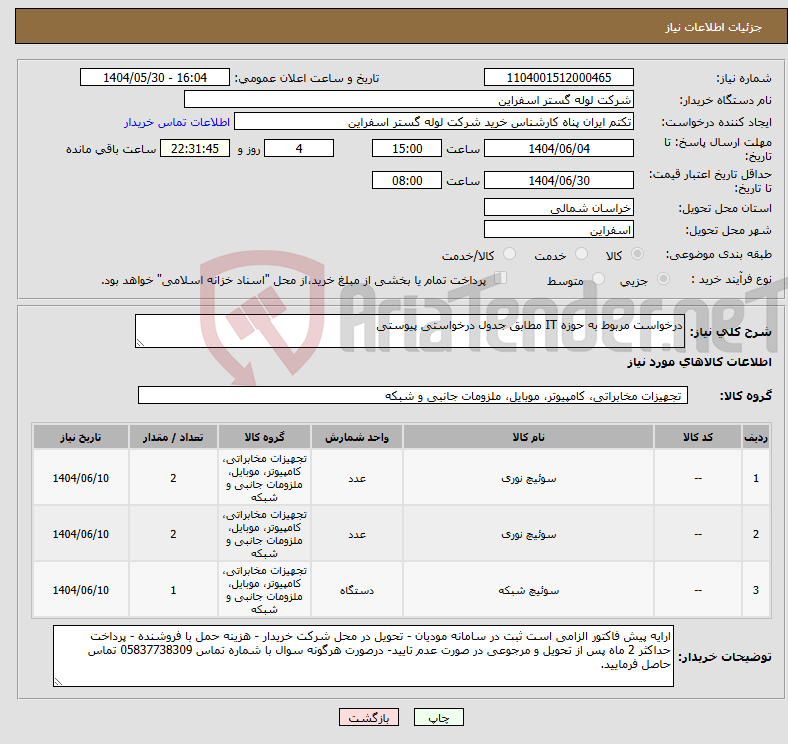Click the price validity date 1404/06/30
This screenshot has width=788, height=744.
click(559, 180)
